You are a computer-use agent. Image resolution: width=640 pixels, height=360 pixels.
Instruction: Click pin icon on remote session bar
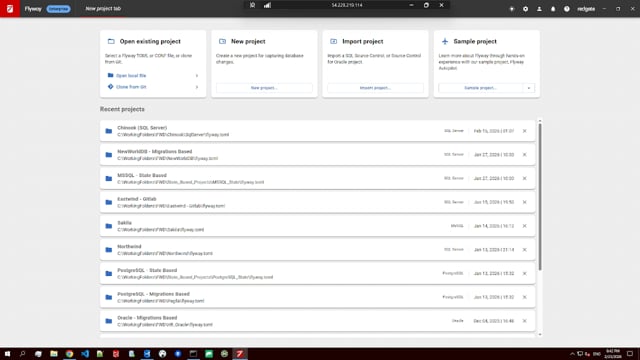pos(252,5)
